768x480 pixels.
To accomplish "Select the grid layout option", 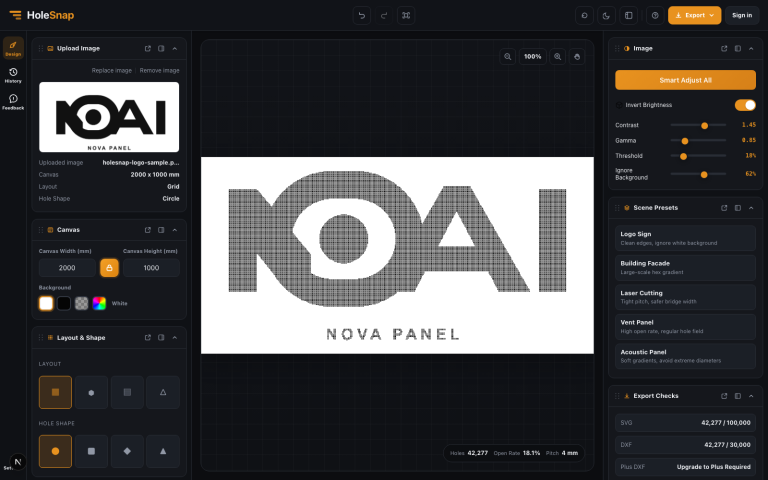I will (x=55, y=392).
